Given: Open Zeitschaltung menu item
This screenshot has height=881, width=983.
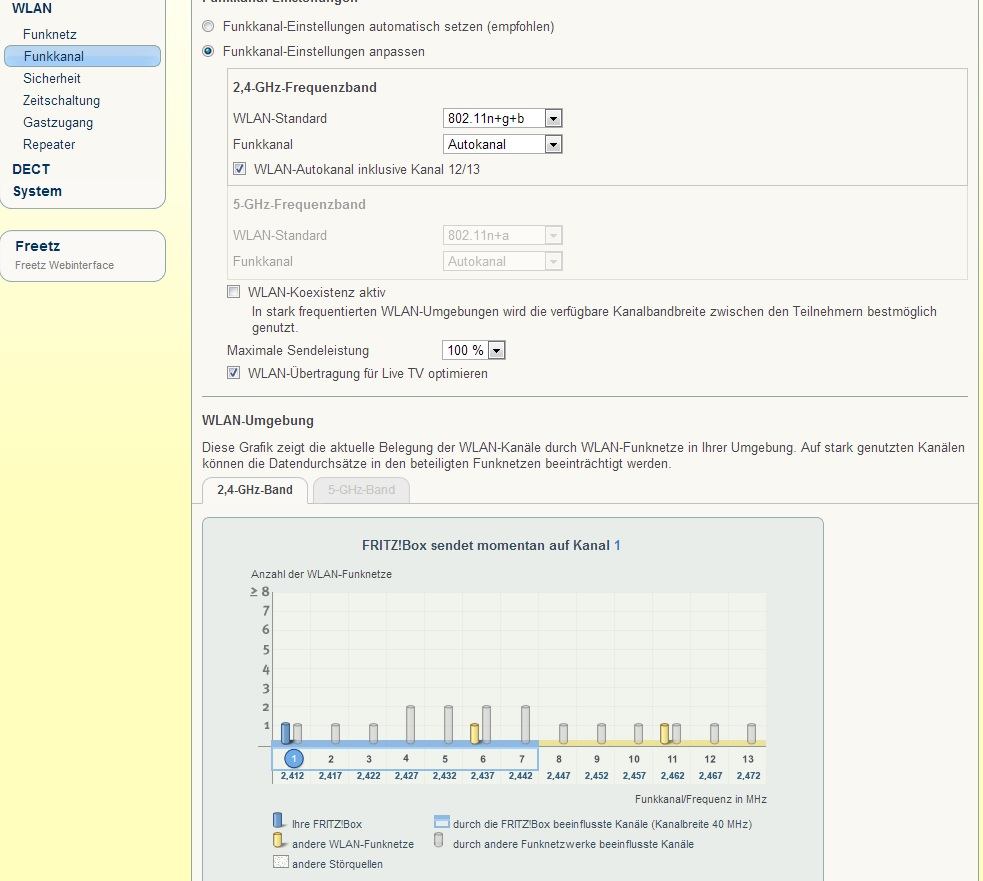Looking at the screenshot, I should pos(61,100).
